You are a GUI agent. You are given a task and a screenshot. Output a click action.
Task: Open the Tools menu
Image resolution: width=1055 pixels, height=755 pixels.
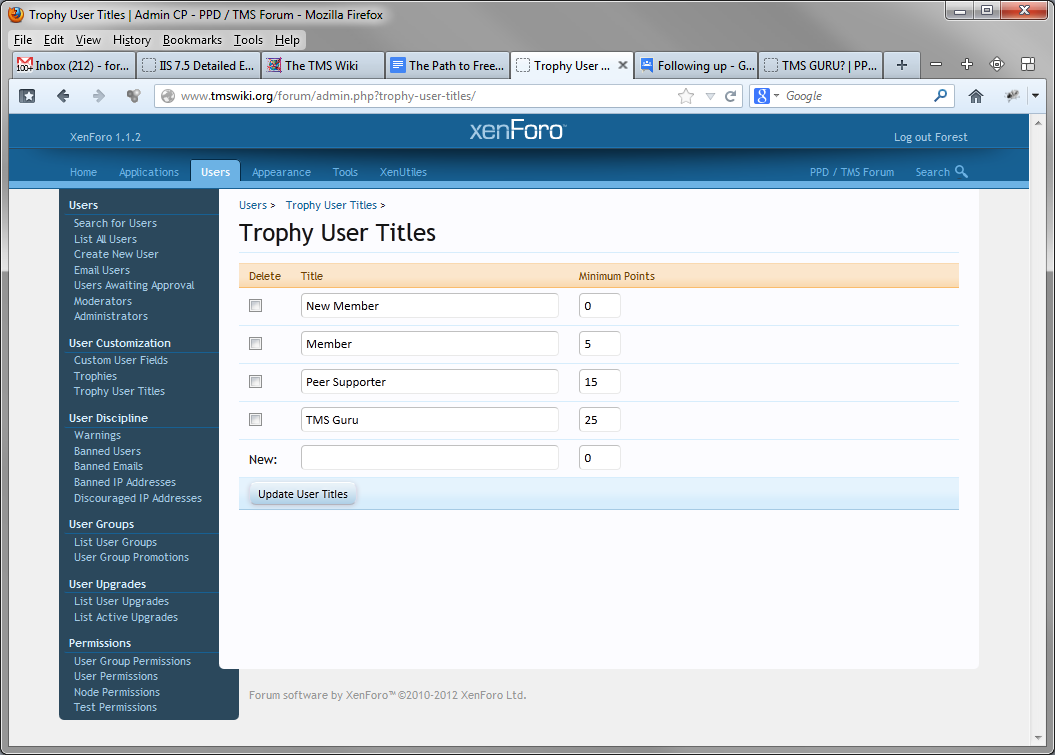pos(248,40)
